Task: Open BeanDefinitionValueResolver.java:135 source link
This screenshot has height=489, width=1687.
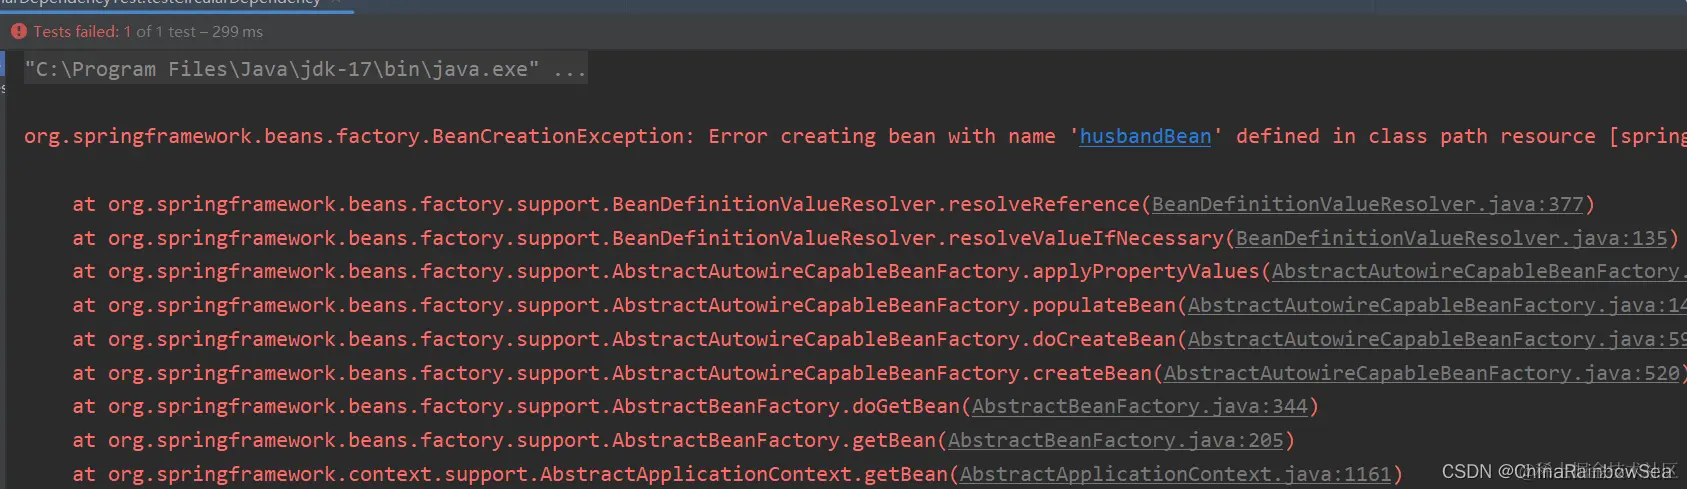Action: (1452, 238)
